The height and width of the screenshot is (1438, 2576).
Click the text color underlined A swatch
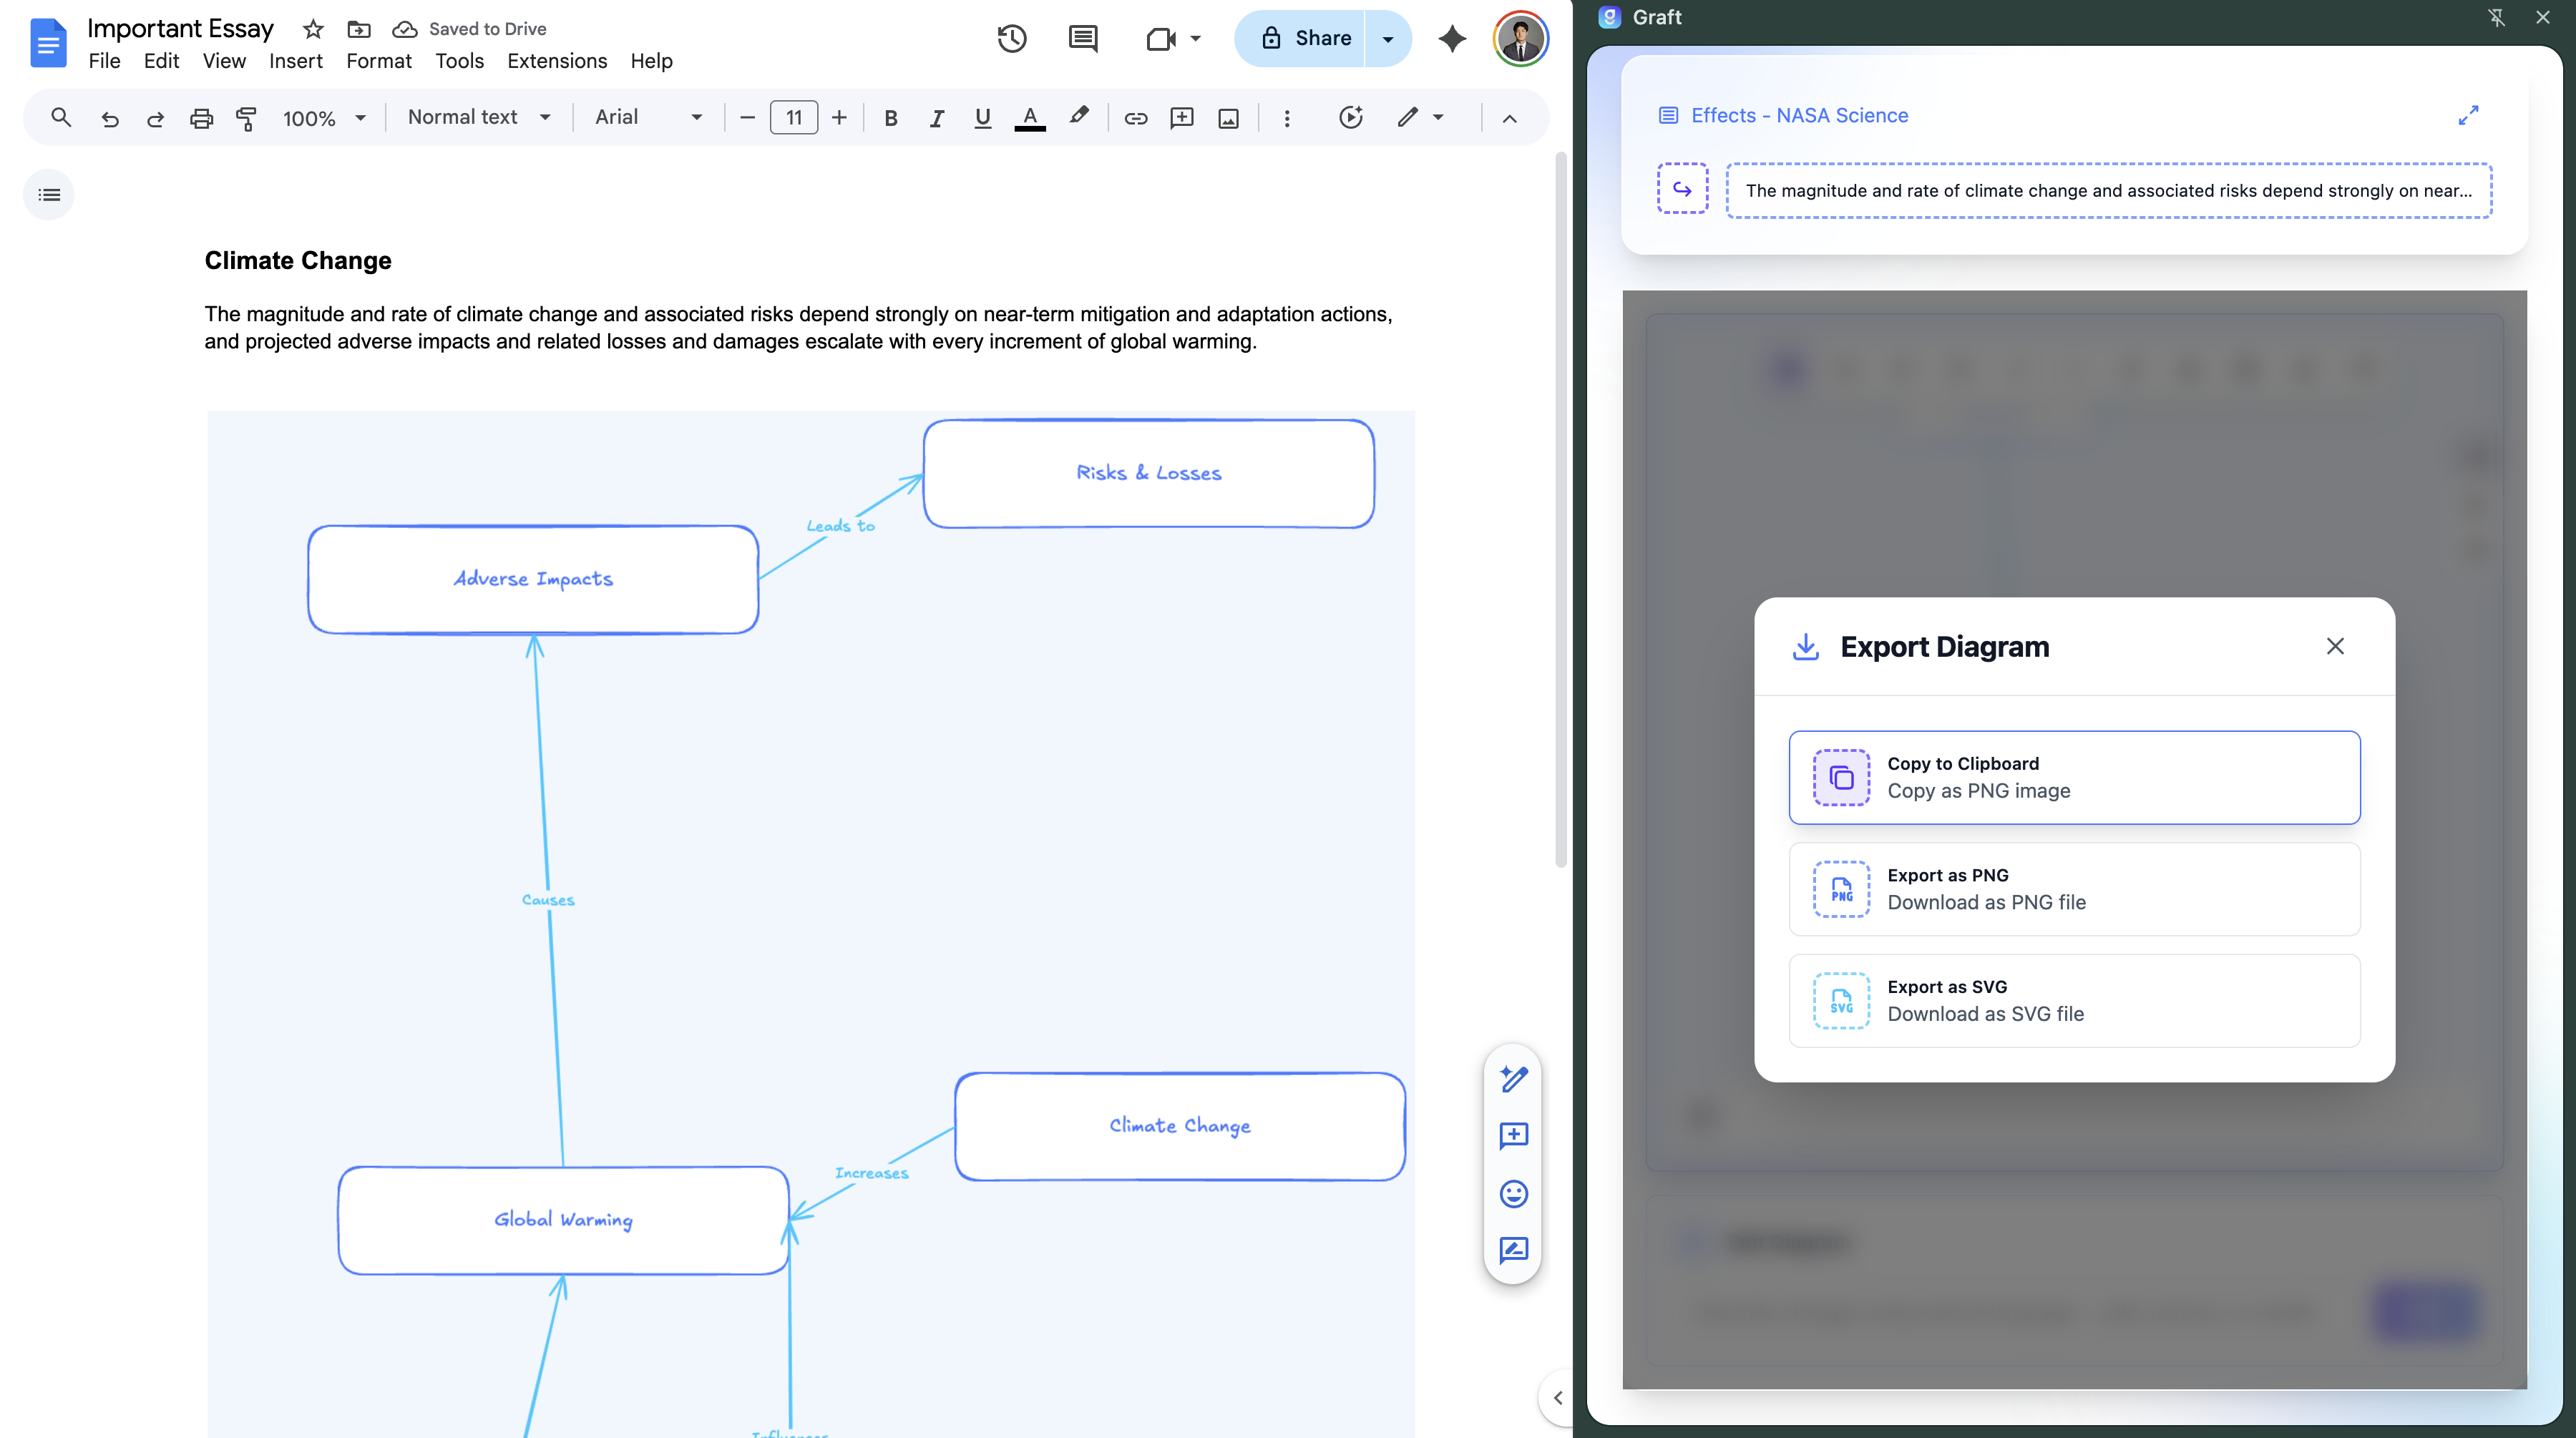pos(1029,118)
